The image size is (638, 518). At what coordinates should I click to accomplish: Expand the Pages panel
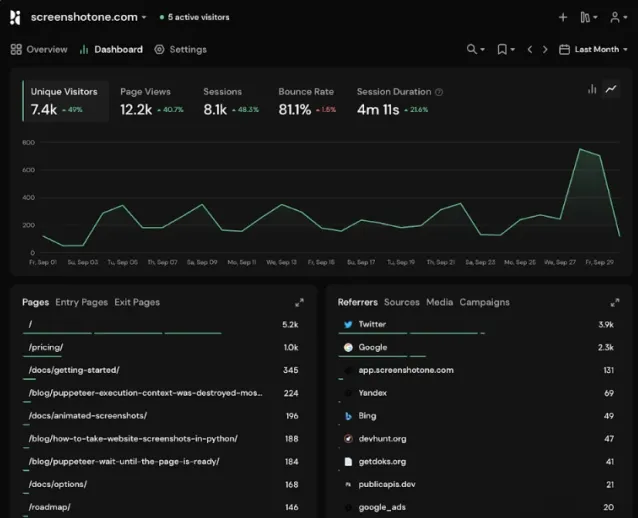tap(299, 302)
